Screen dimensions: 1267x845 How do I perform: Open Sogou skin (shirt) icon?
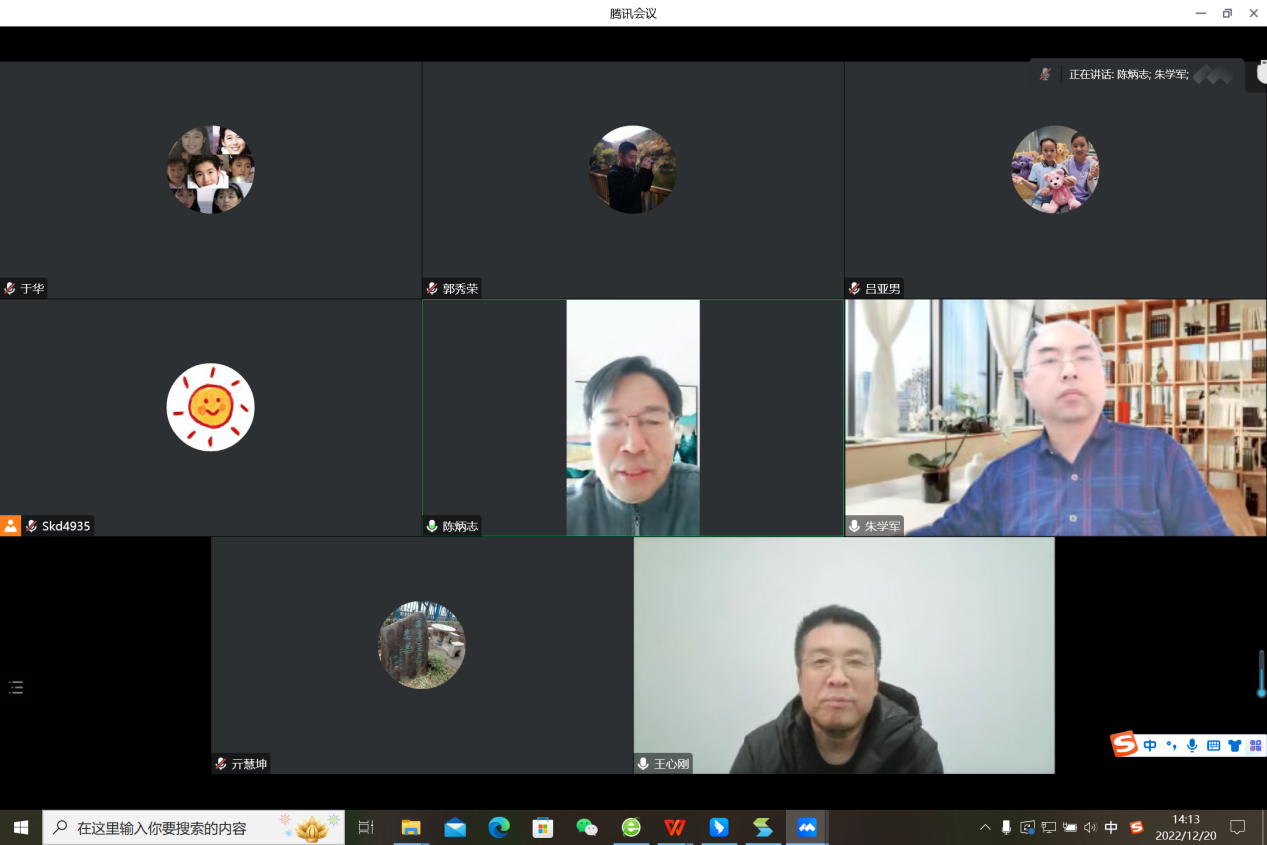(1235, 745)
